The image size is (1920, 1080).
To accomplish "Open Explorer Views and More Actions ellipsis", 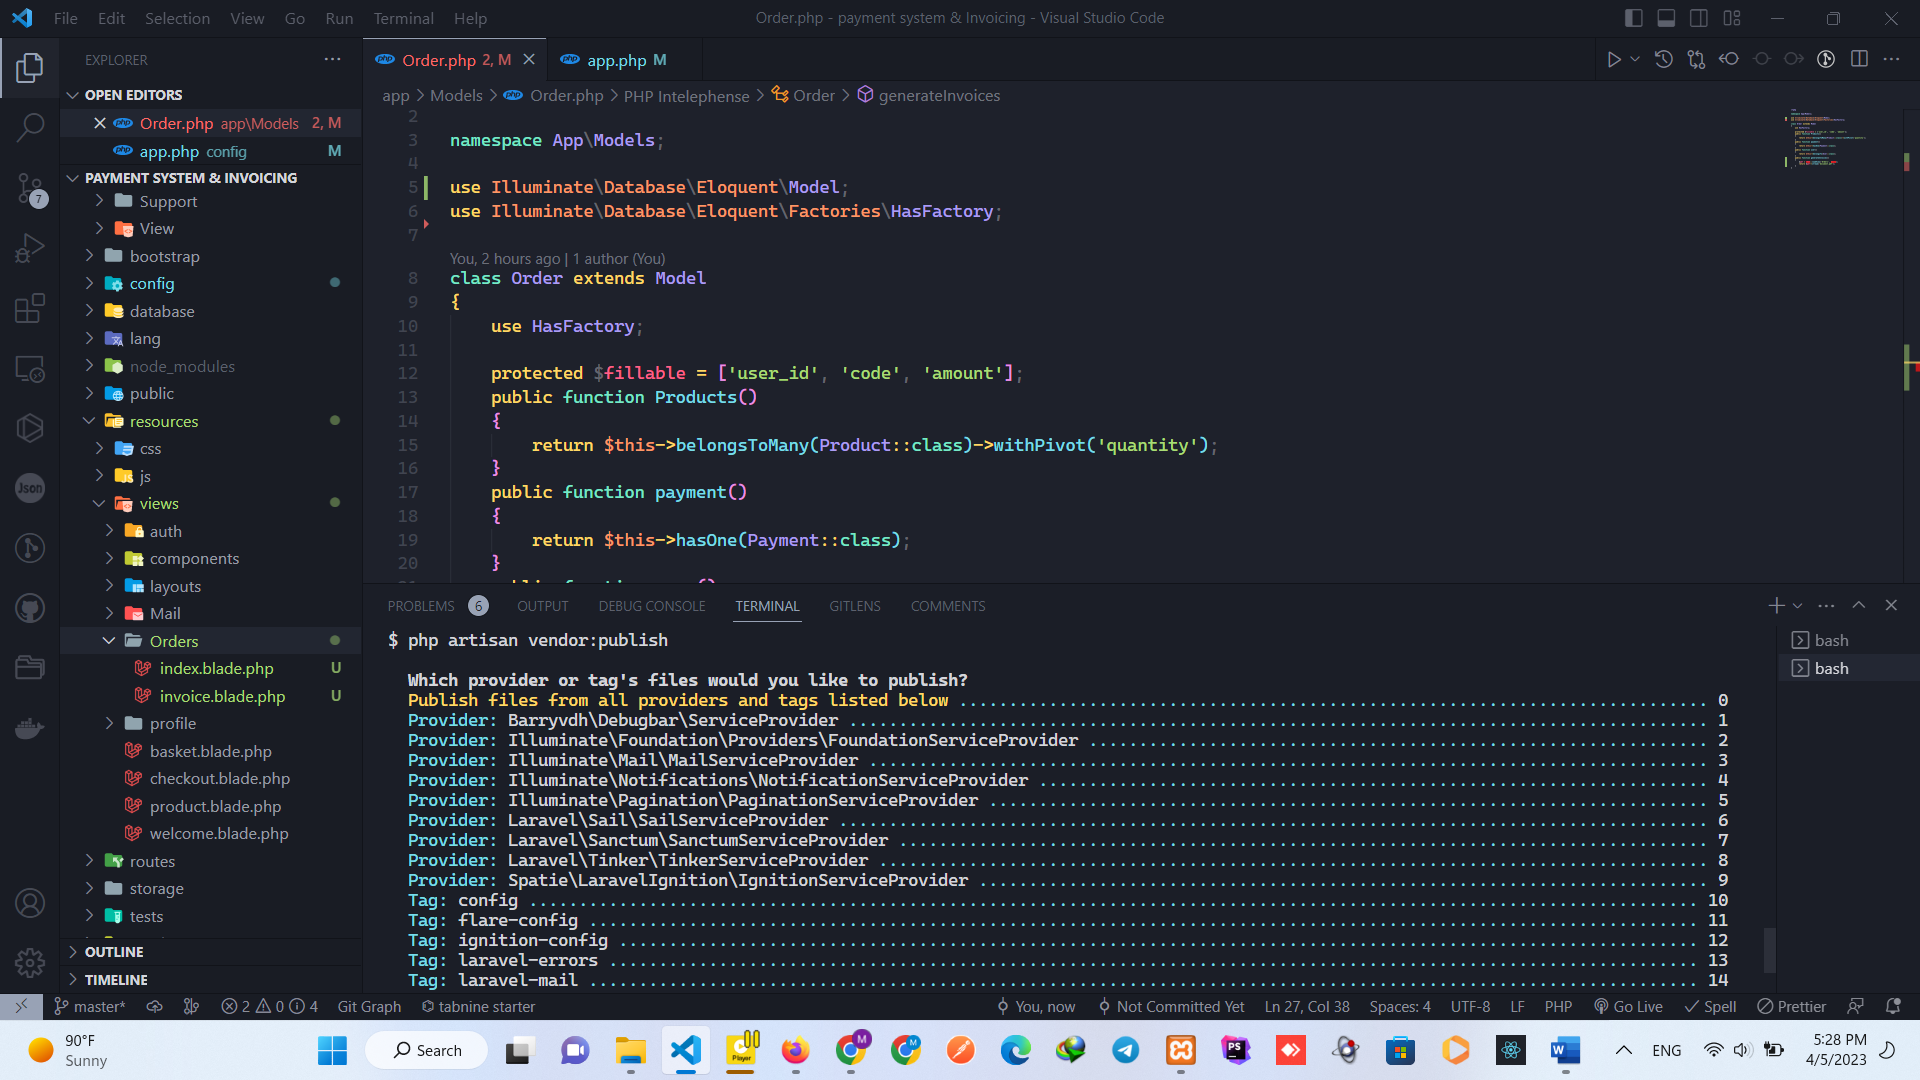I will click(x=333, y=60).
